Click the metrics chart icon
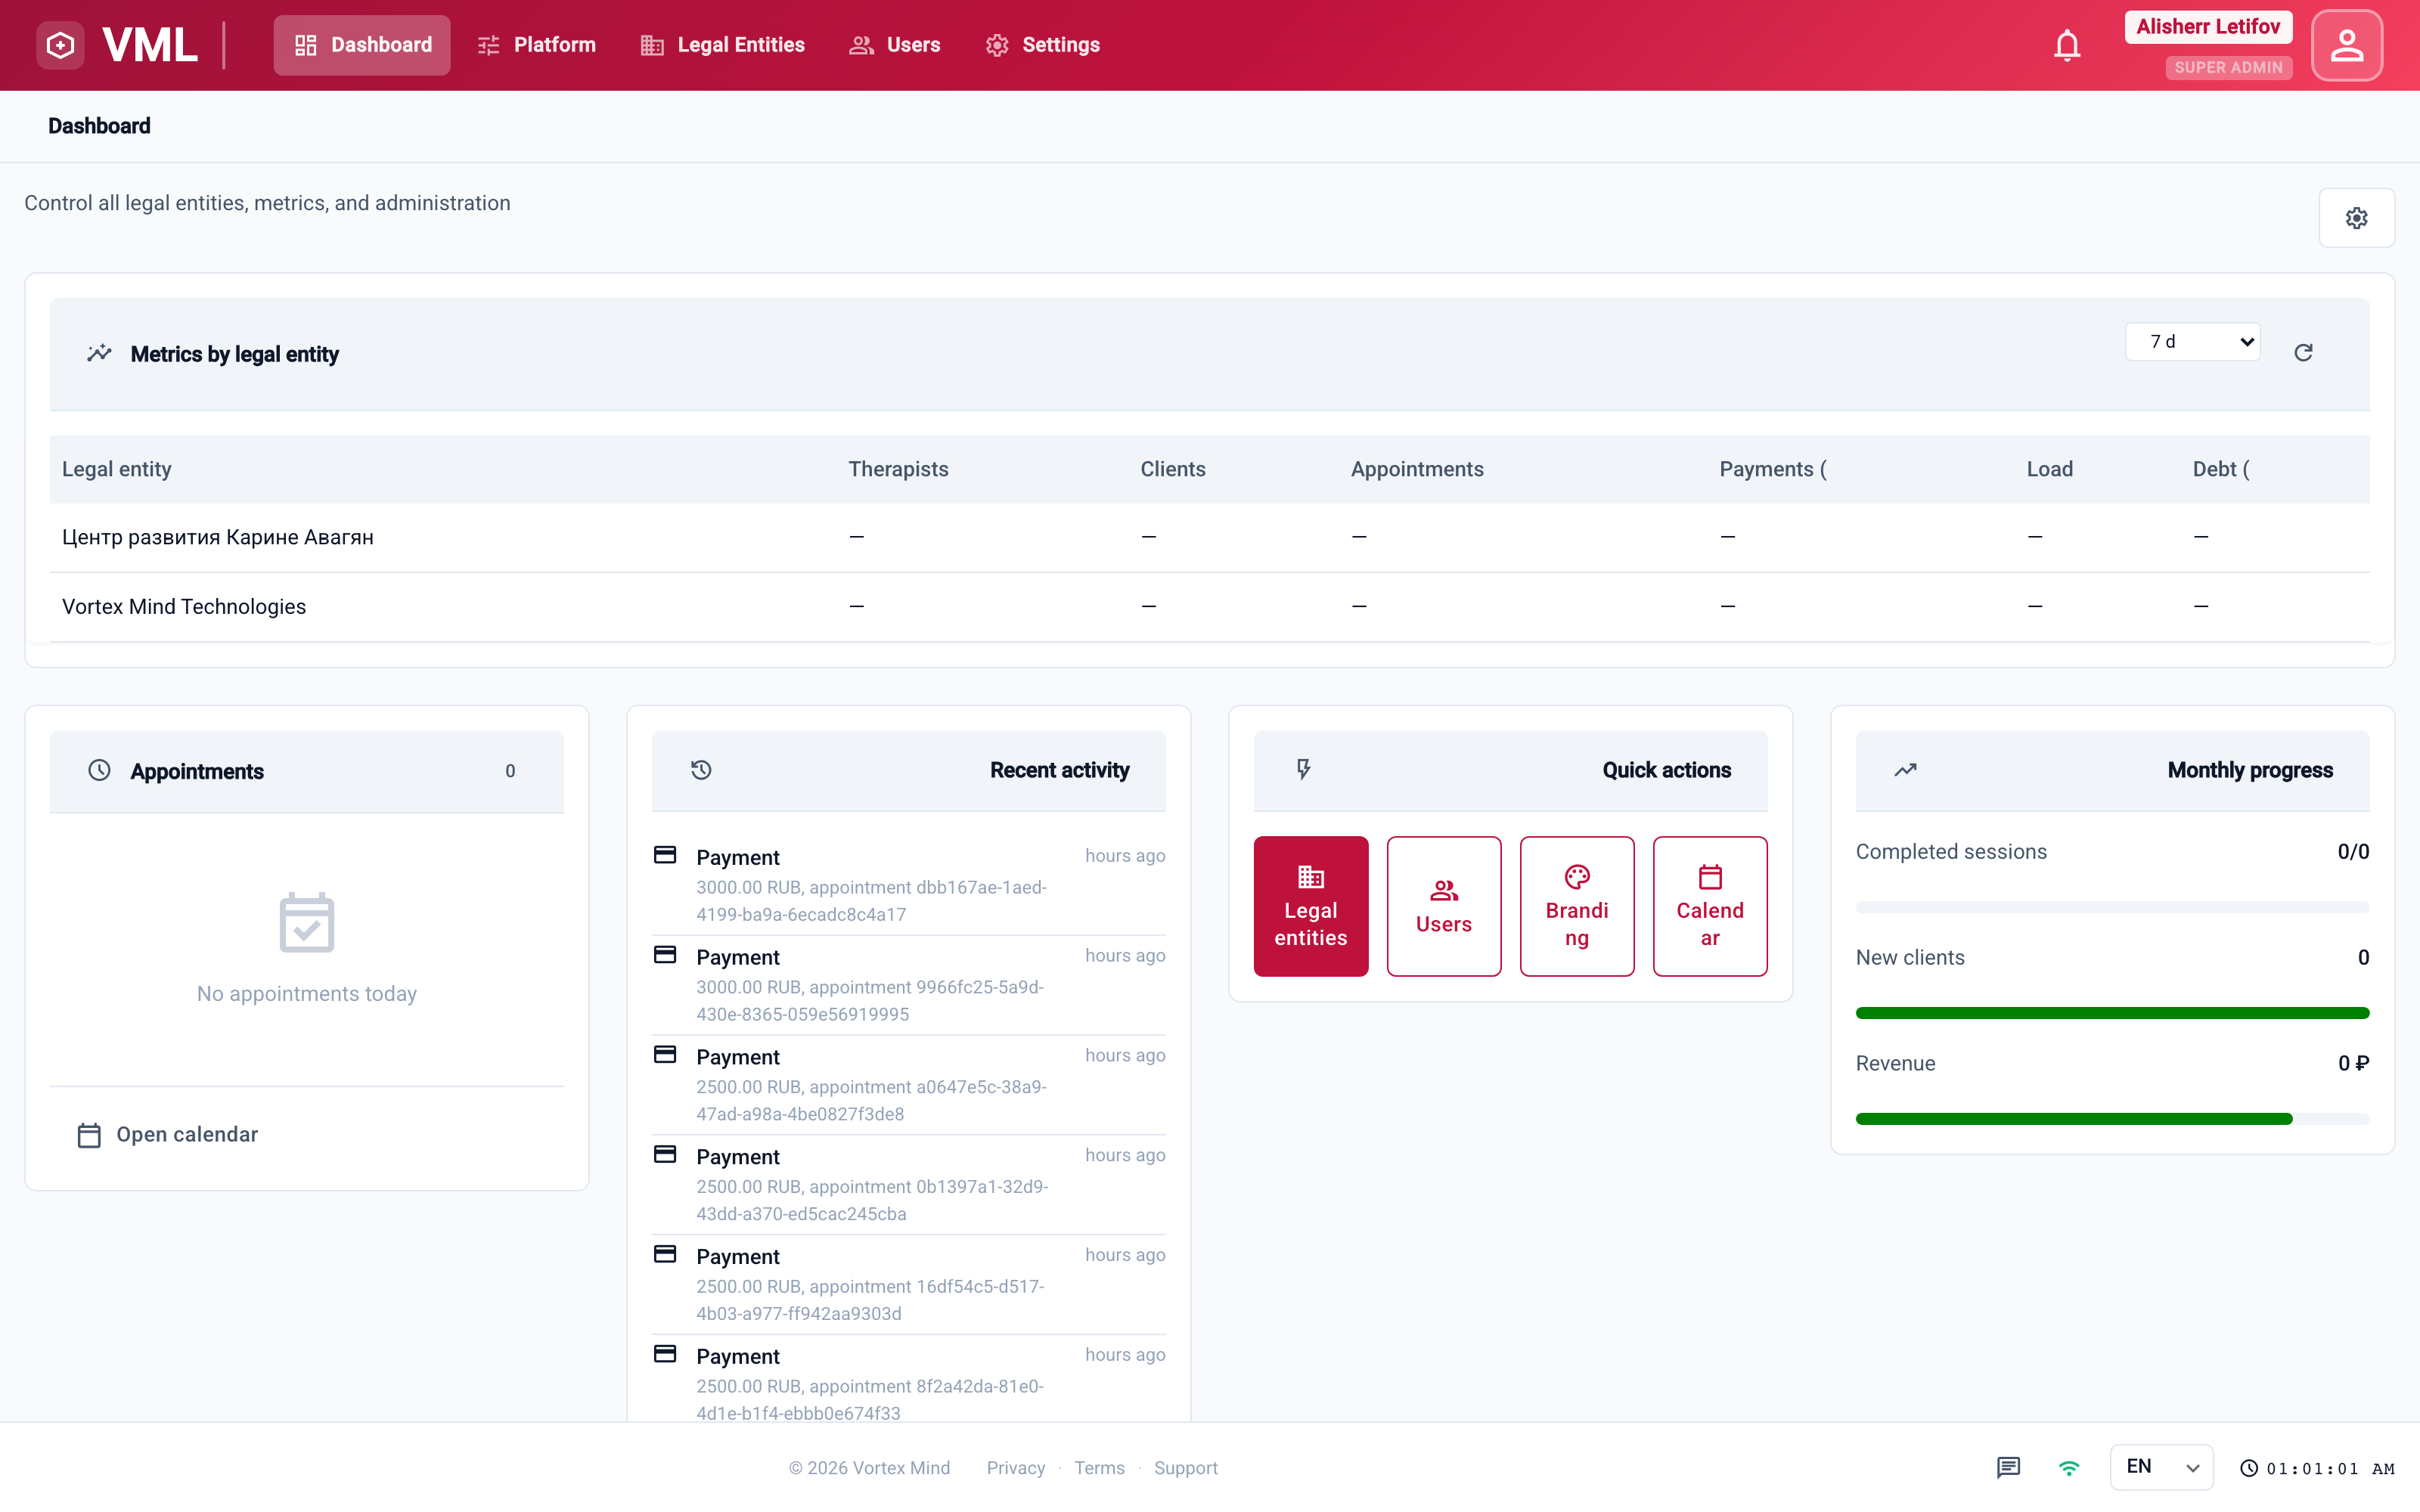This screenshot has width=2420, height=1512. [x=99, y=353]
